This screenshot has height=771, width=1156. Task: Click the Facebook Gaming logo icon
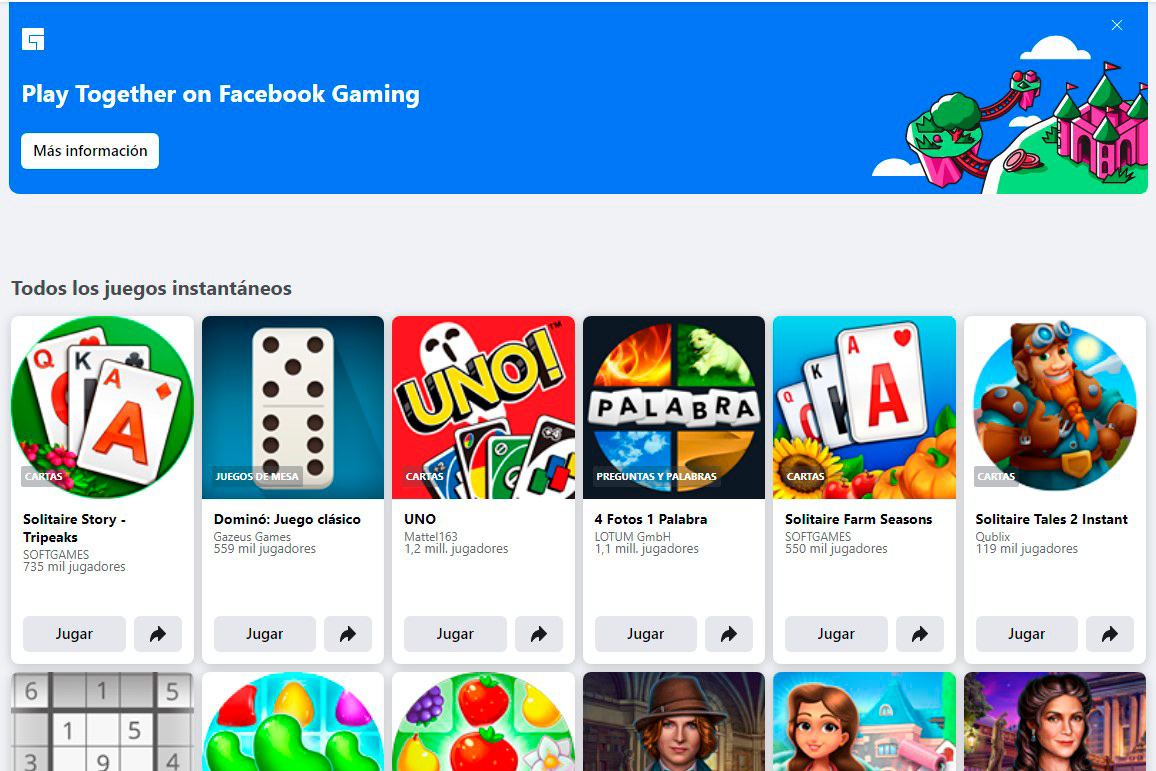tap(33, 39)
